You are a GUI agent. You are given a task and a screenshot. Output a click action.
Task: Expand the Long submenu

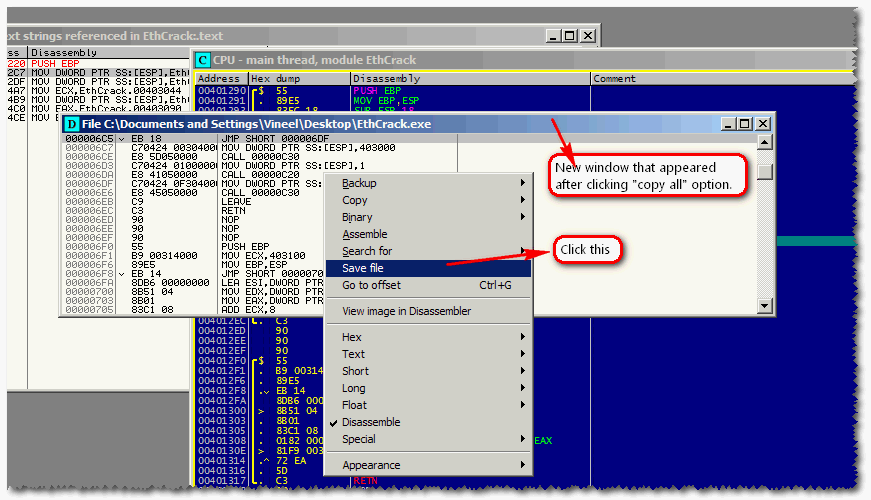pos(428,388)
